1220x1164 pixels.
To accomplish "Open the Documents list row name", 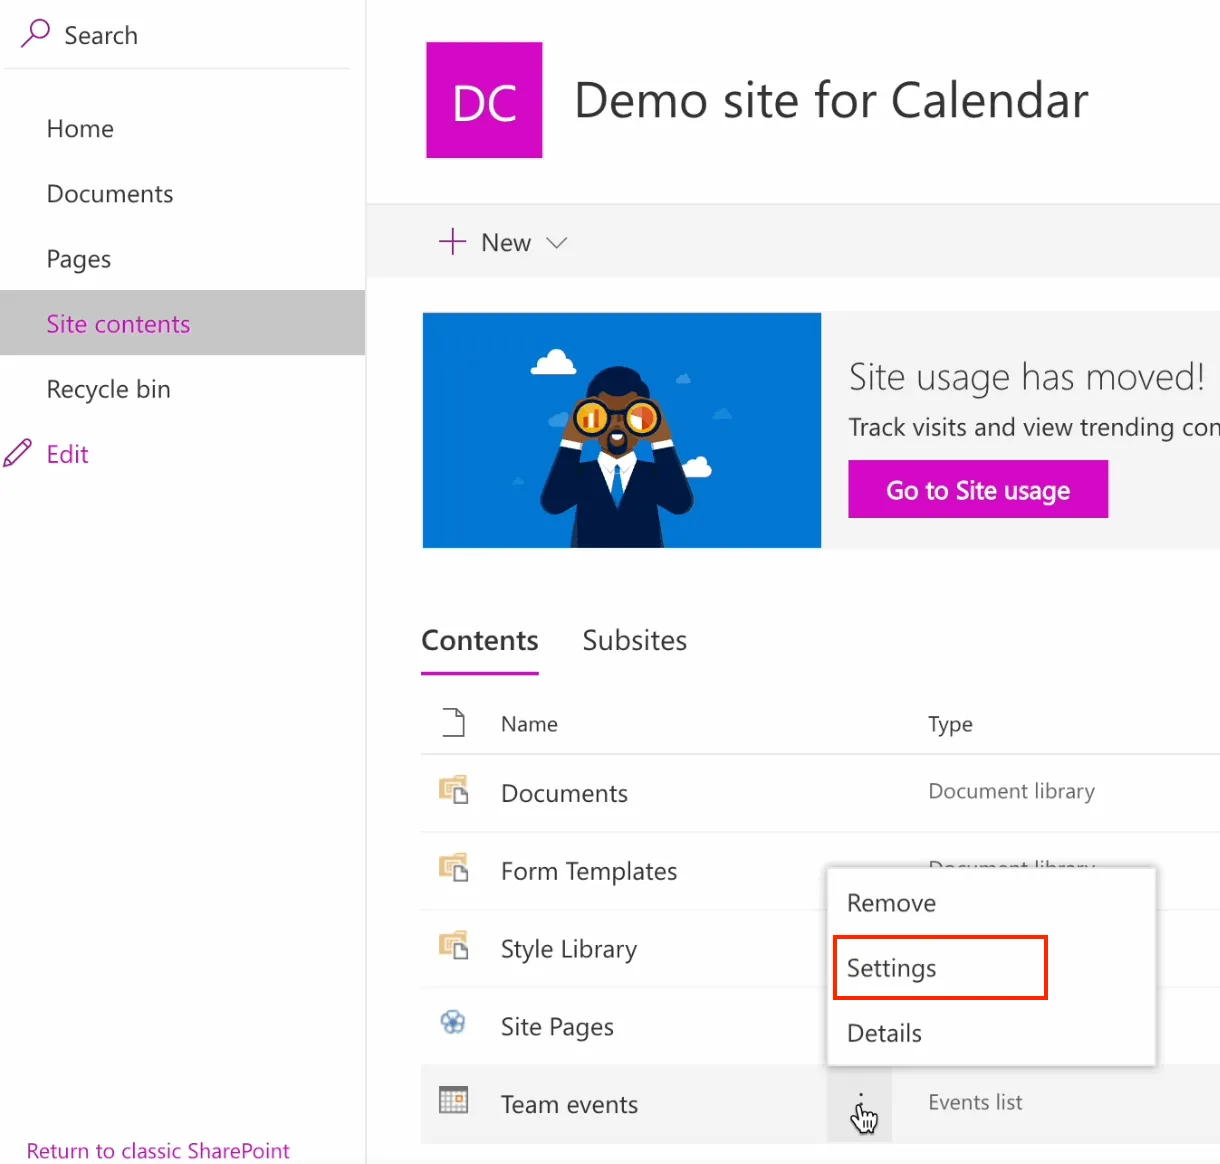I will pyautogui.click(x=564, y=793).
